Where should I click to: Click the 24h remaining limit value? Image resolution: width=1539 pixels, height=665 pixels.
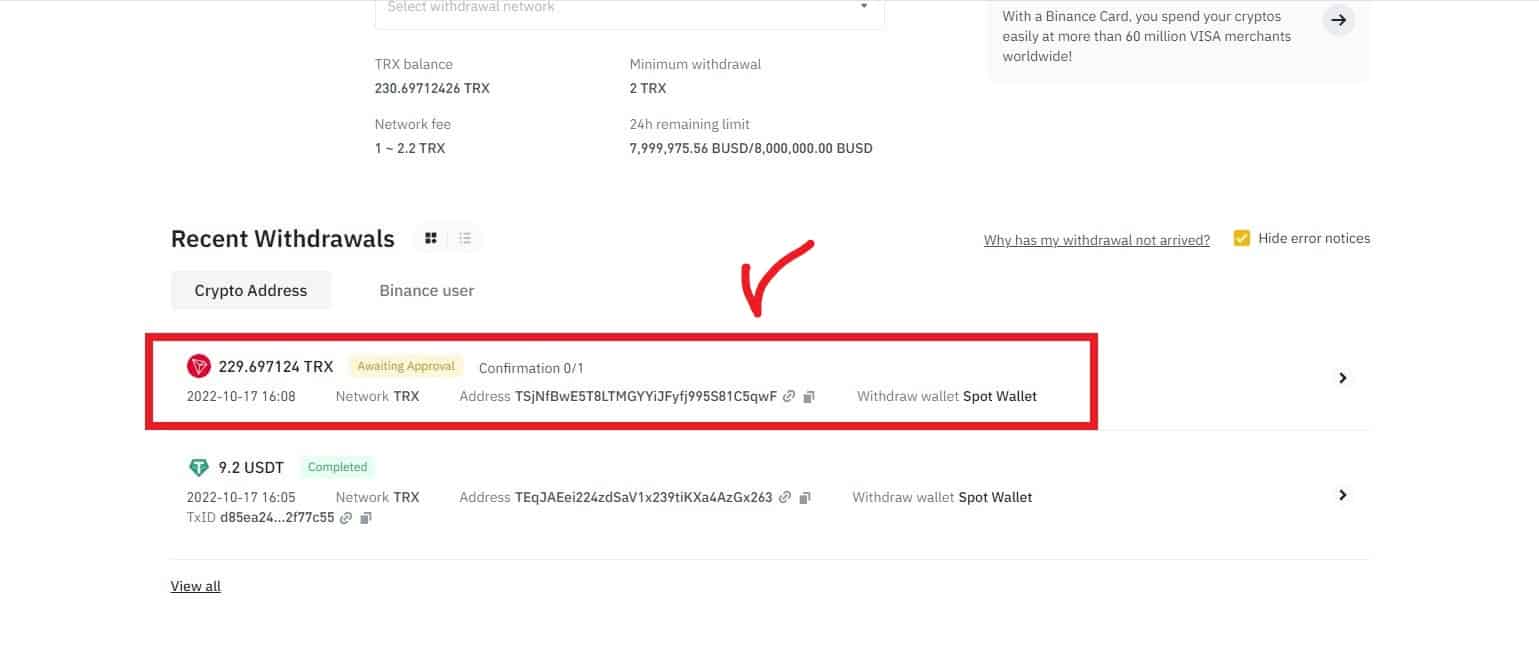click(x=751, y=148)
